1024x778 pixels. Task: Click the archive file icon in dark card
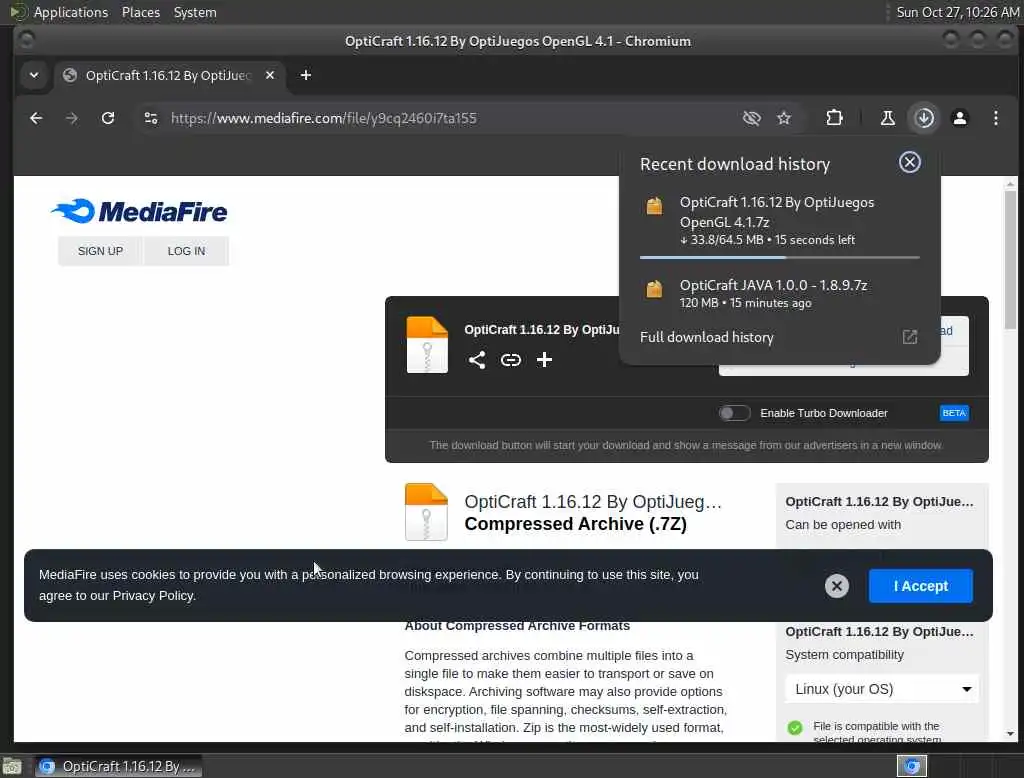(426, 344)
